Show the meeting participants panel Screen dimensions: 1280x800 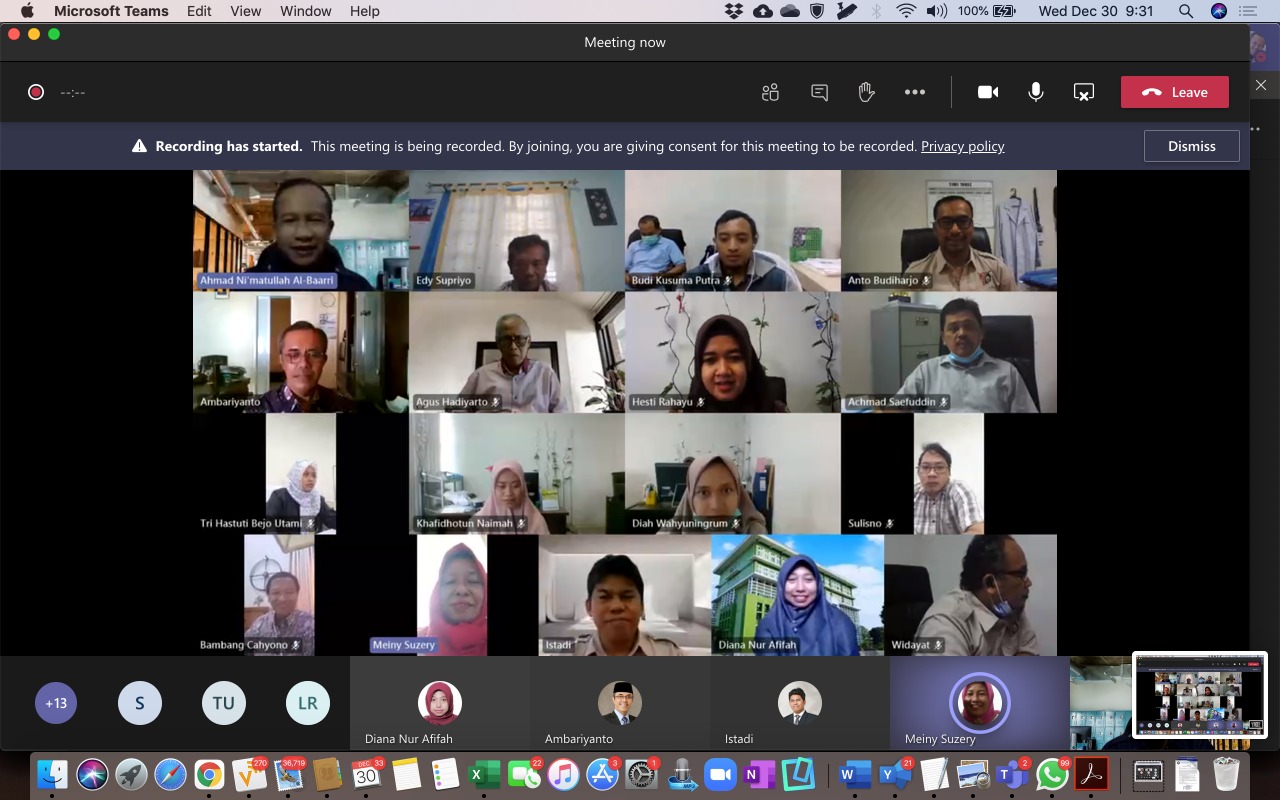(770, 92)
